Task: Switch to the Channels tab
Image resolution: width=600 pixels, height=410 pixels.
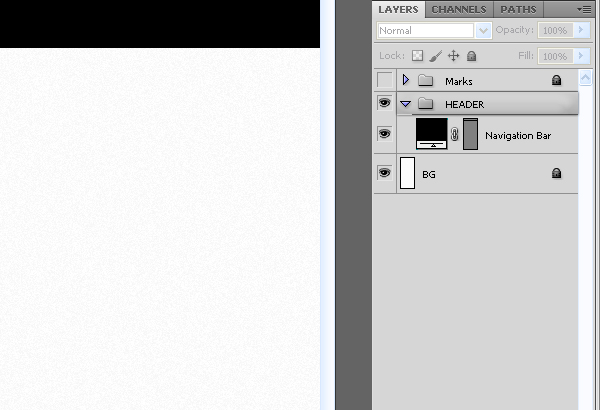Action: click(459, 10)
